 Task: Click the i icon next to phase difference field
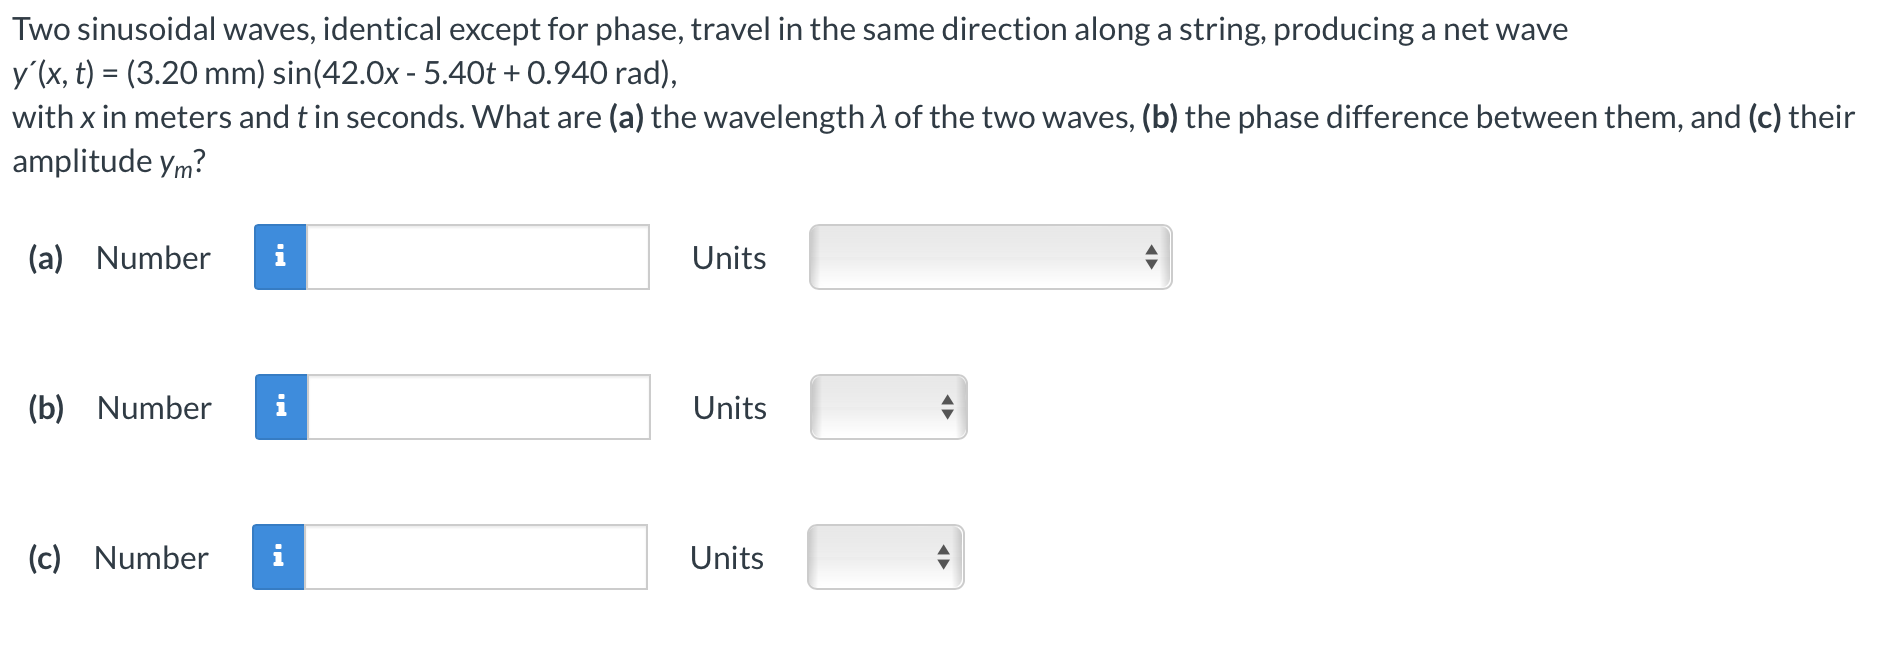(x=281, y=407)
